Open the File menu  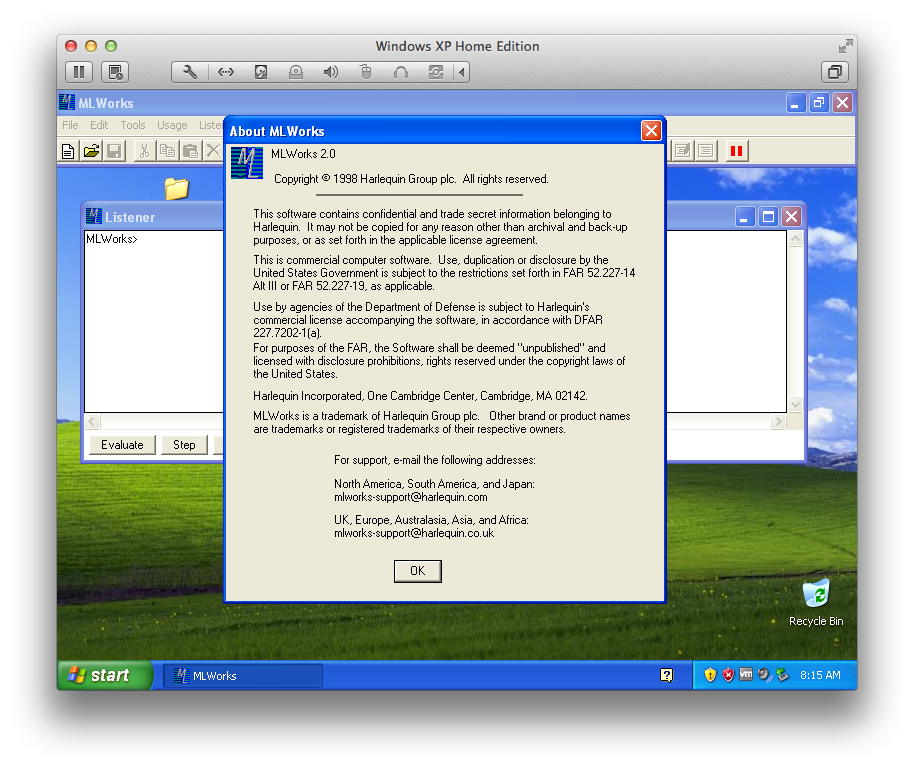click(x=70, y=125)
